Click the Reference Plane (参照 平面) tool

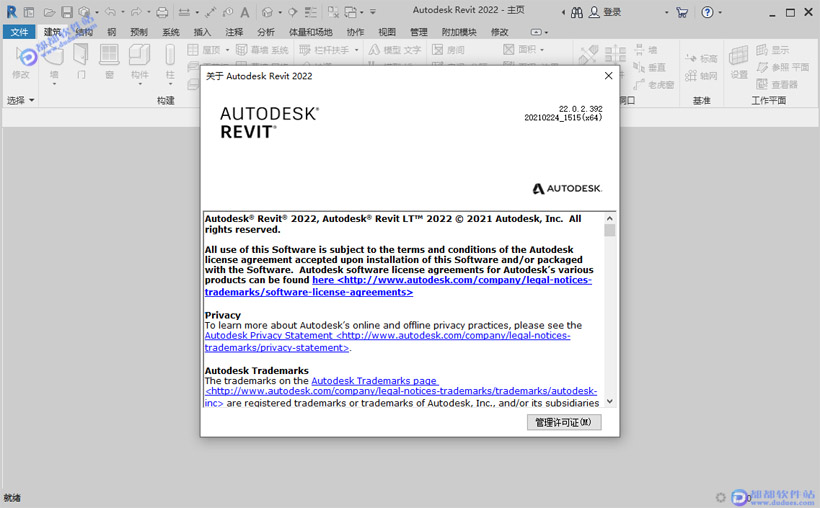(782, 67)
